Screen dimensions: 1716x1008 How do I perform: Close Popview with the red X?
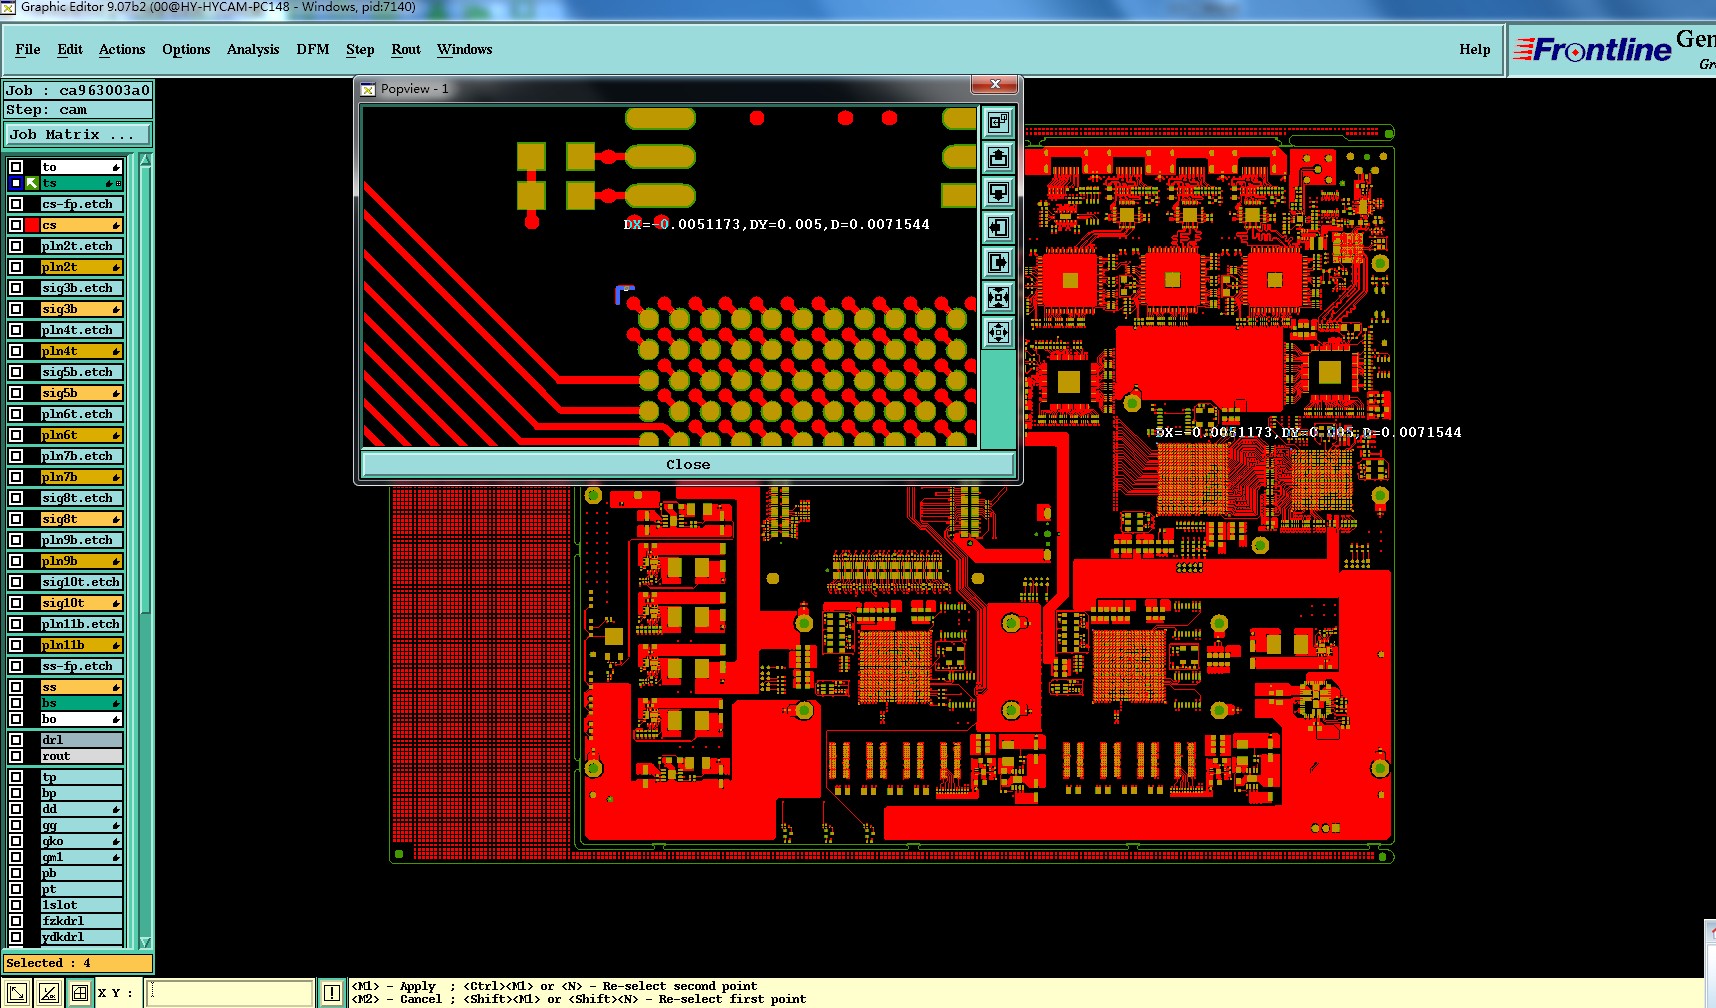(995, 84)
